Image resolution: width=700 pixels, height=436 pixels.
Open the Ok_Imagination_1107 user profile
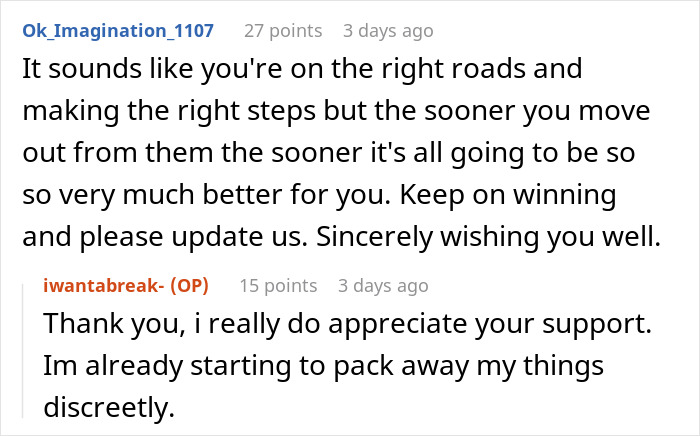(118, 31)
